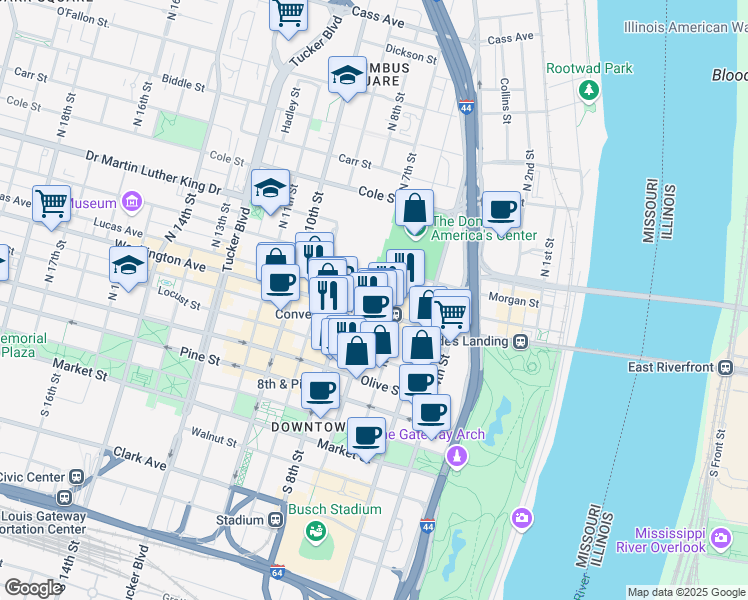Click the O'Fallon St. street label

pyautogui.click(x=83, y=17)
